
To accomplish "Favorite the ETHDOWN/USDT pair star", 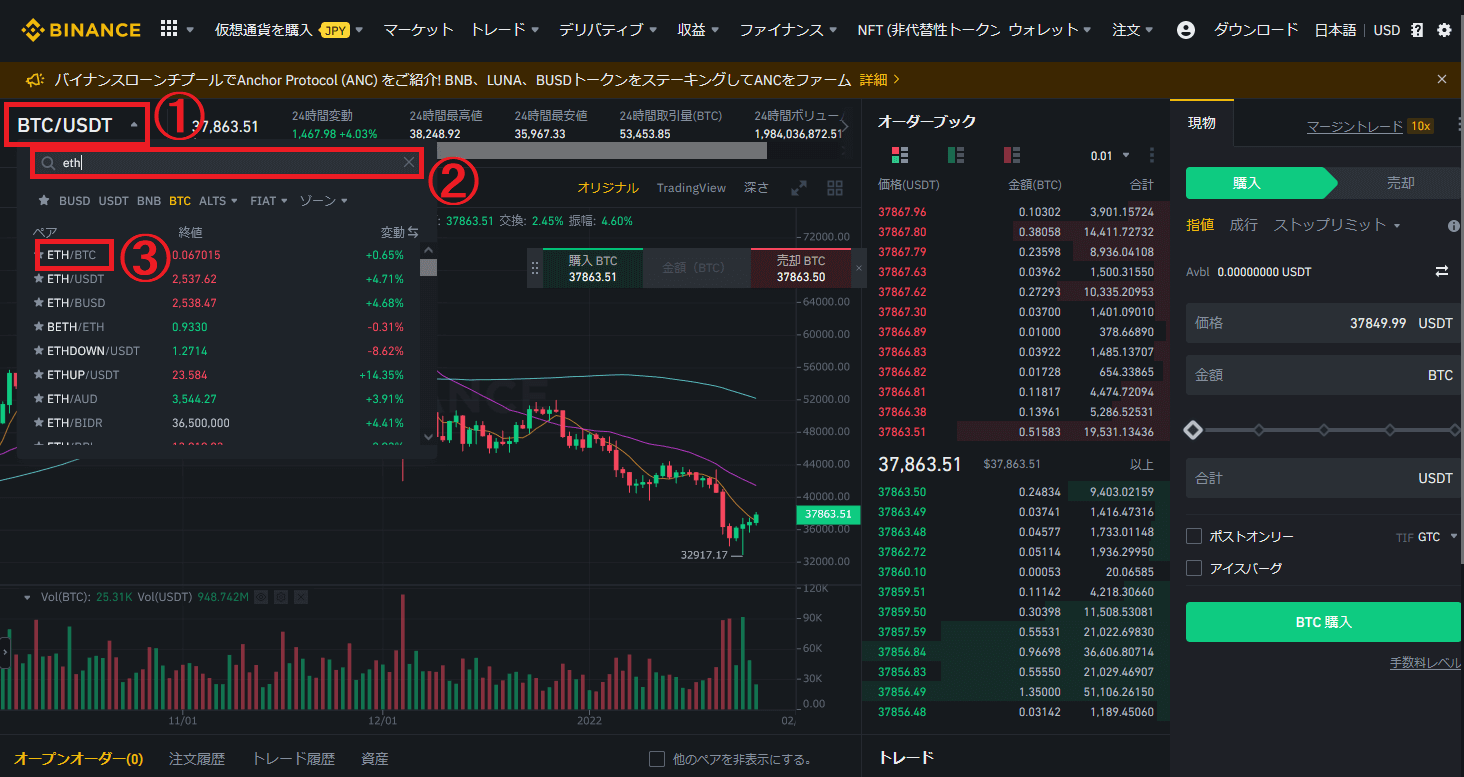I will pos(40,351).
